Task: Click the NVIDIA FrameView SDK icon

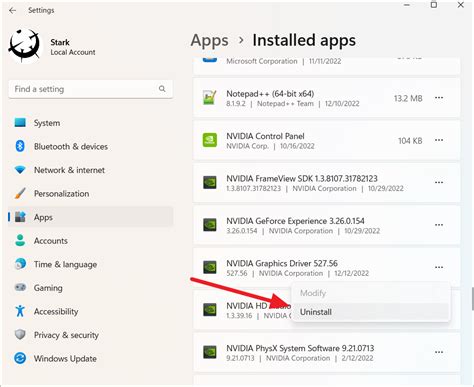Action: [x=210, y=183]
